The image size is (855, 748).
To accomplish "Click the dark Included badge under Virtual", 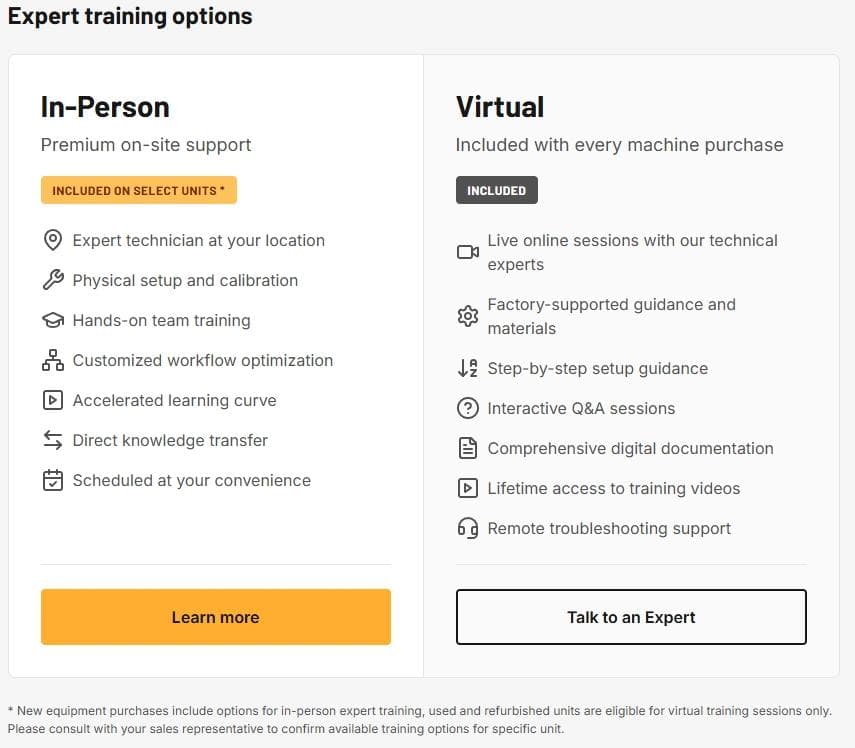I will (496, 191).
